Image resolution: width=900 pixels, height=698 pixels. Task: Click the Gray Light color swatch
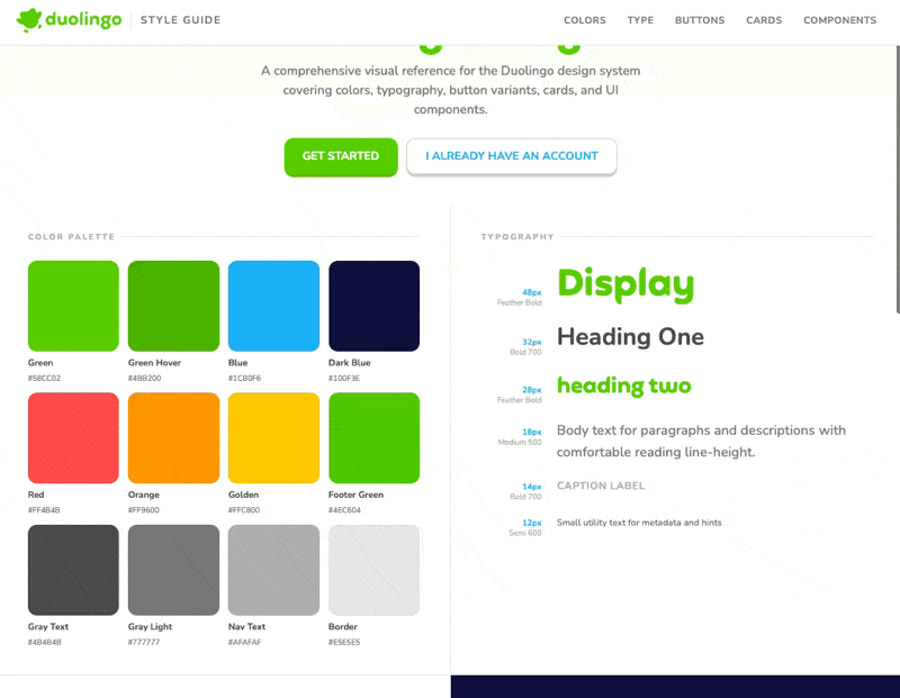click(x=173, y=570)
